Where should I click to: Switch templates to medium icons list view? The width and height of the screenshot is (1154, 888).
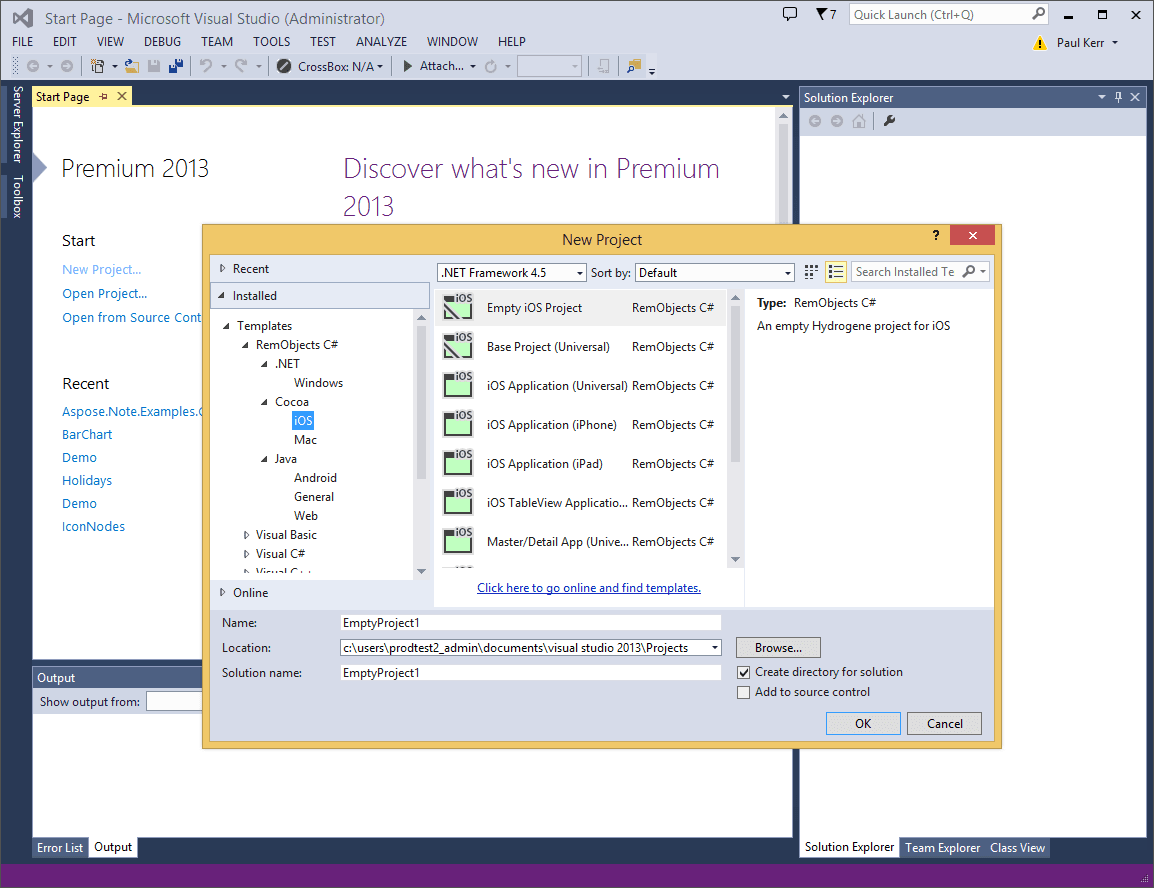pyautogui.click(x=835, y=272)
